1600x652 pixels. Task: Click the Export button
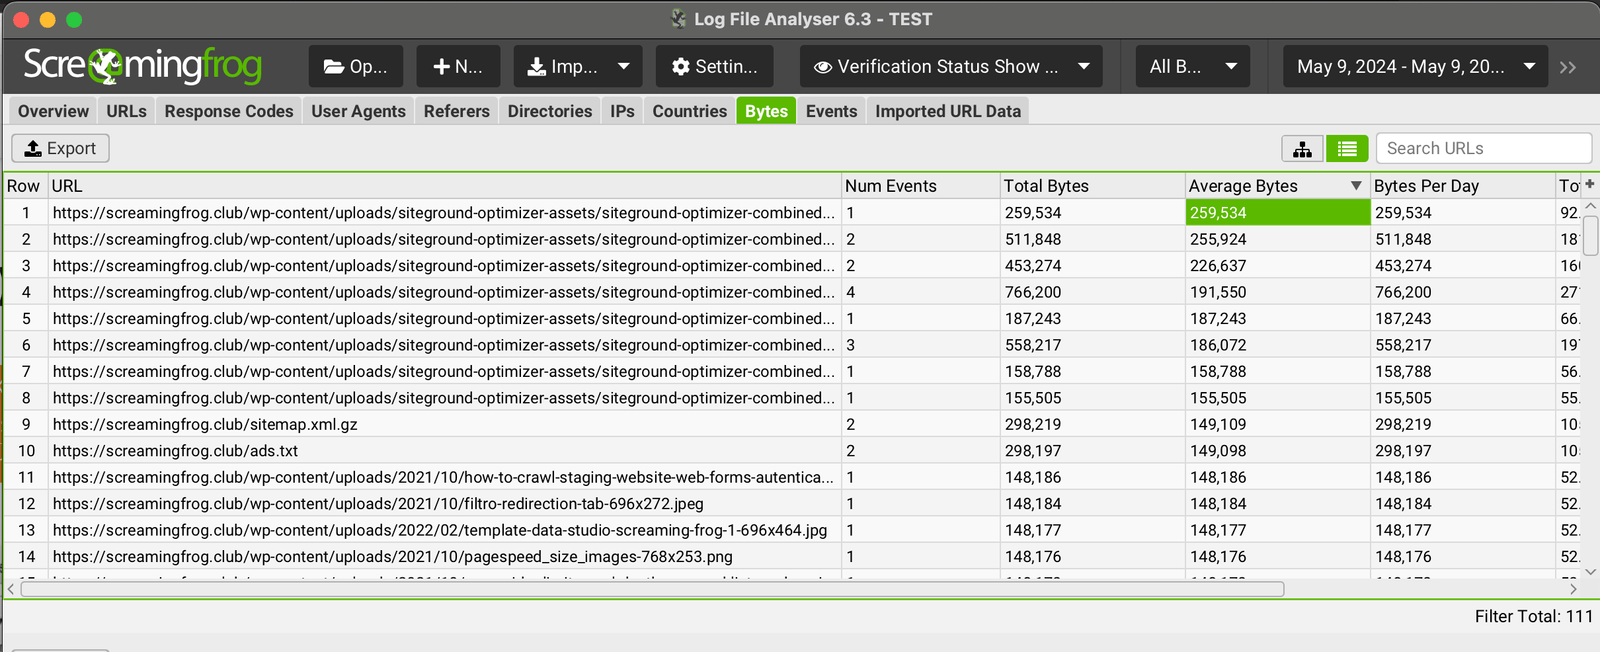pos(60,149)
